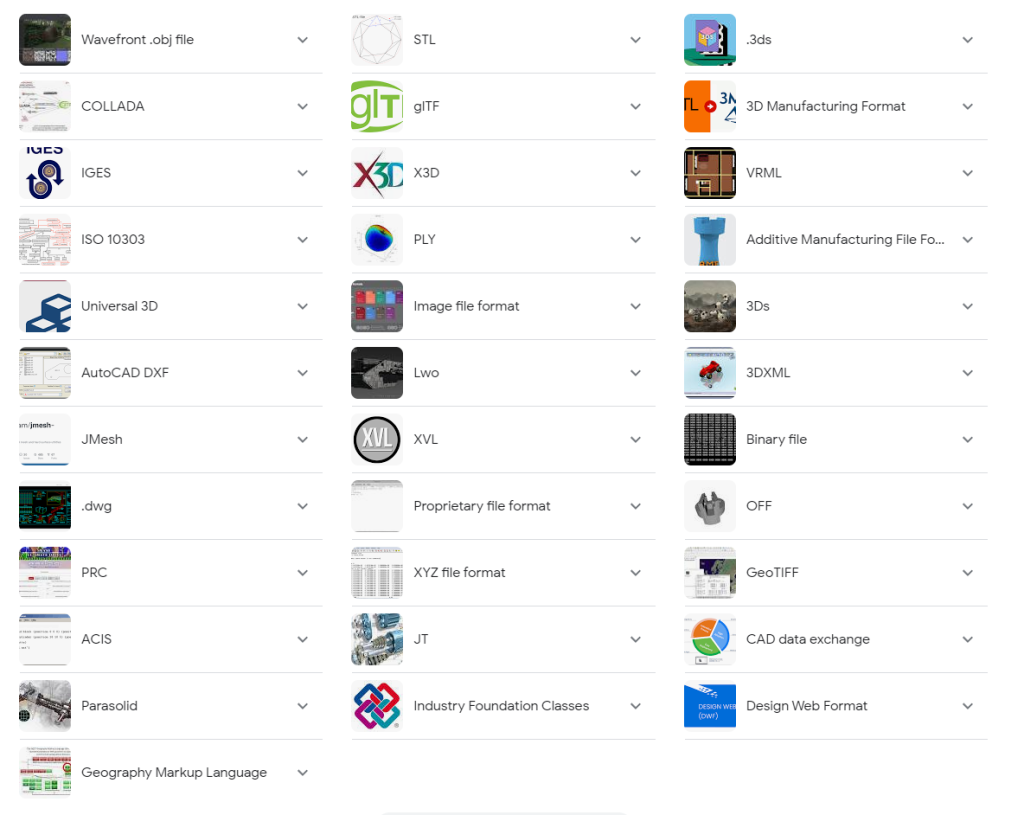Screen dimensions: 1024x815
Task: Click the Design Web Format blue icon
Action: (x=710, y=706)
